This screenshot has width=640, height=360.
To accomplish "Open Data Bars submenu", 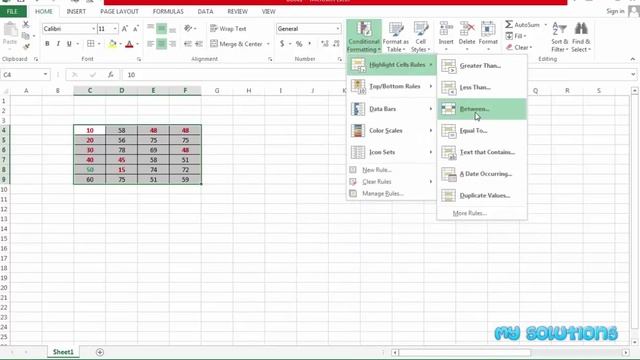I will (391, 109).
